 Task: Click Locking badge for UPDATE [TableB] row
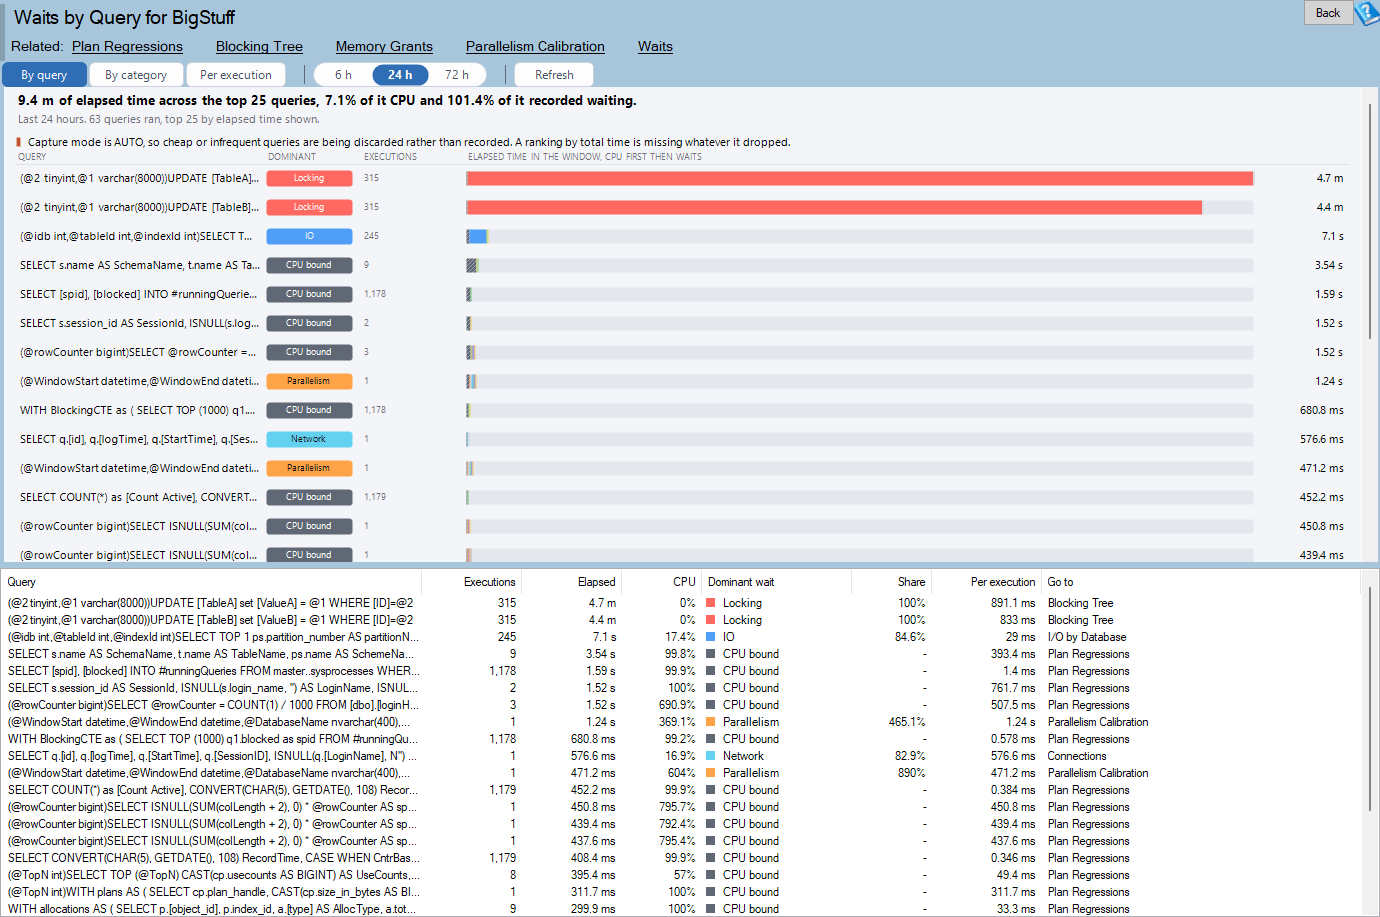tap(309, 207)
